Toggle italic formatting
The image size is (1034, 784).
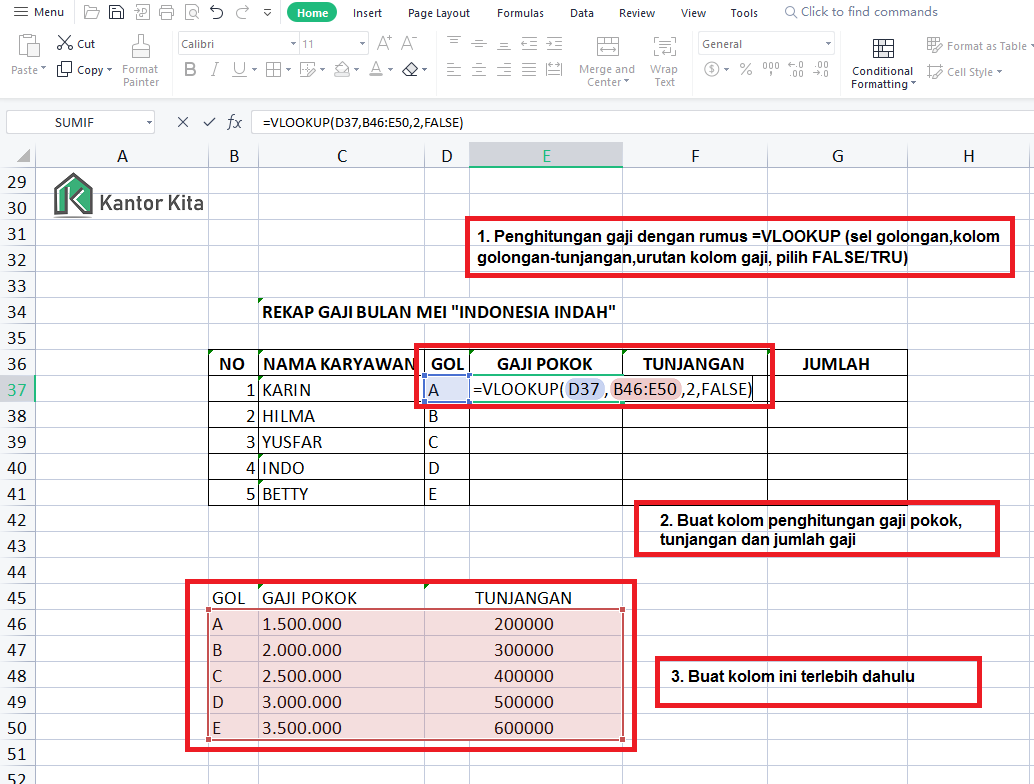click(214, 69)
